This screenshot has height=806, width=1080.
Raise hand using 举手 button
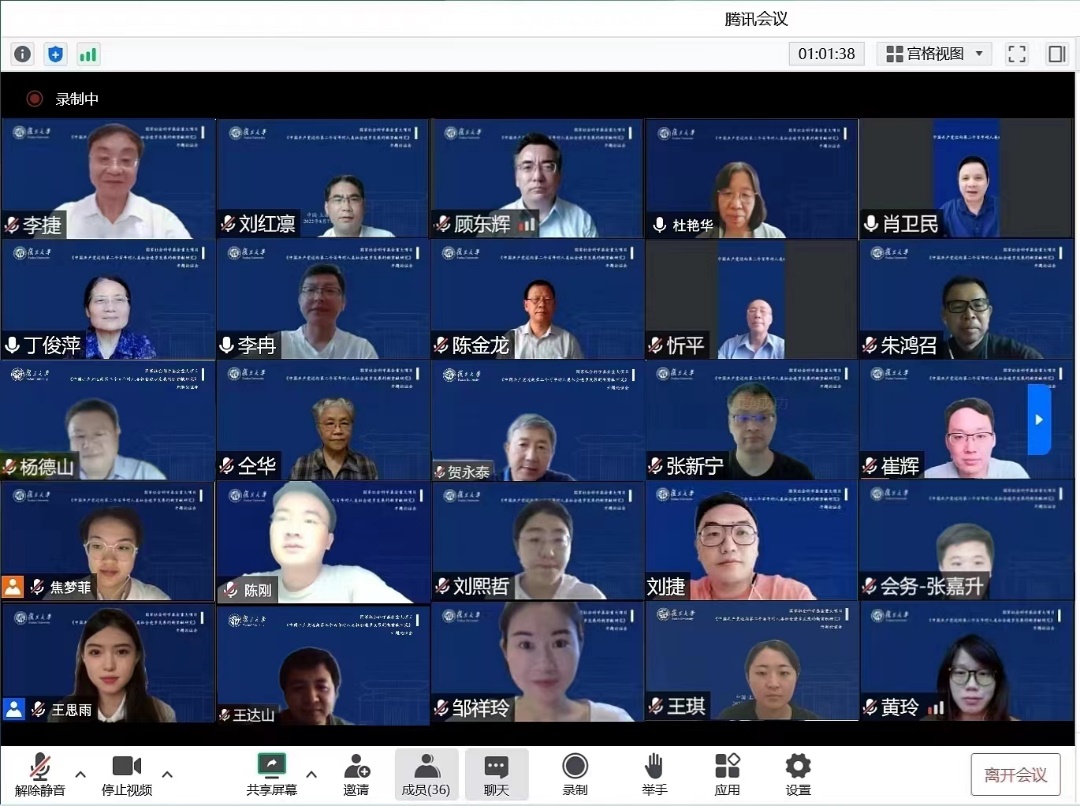point(654,774)
